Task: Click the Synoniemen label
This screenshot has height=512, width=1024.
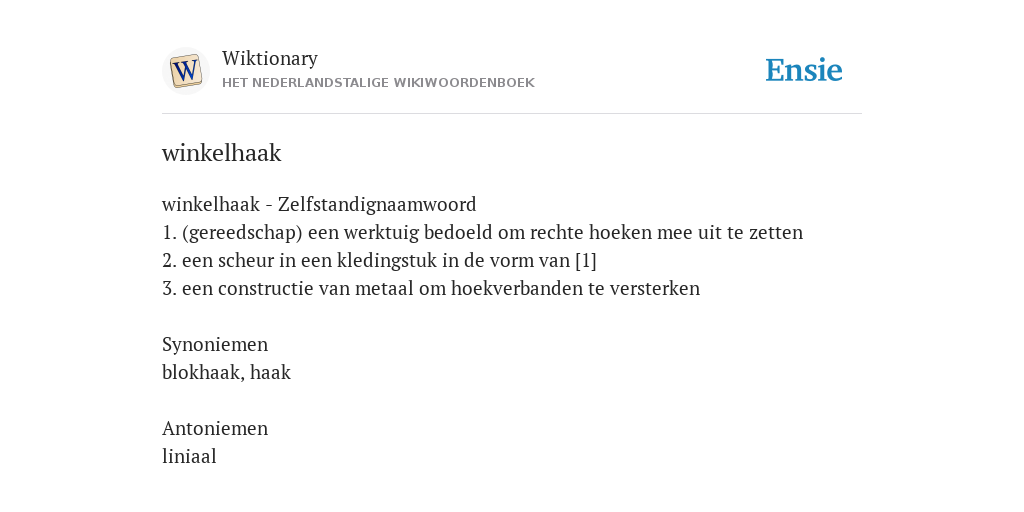Action: pos(215,344)
